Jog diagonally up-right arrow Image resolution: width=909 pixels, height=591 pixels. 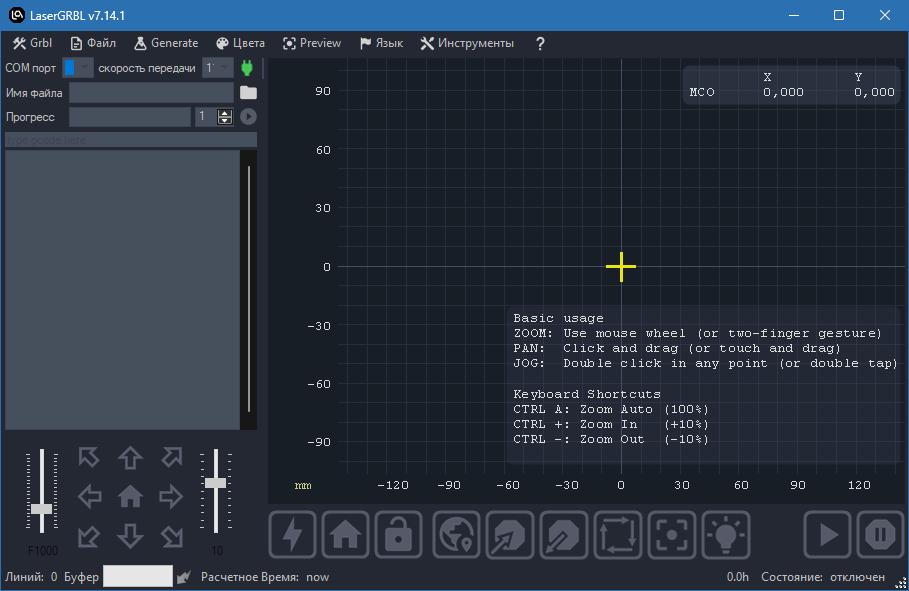172,457
